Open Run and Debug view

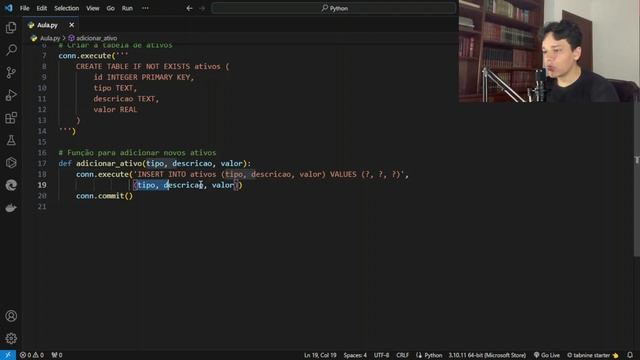coord(11,95)
